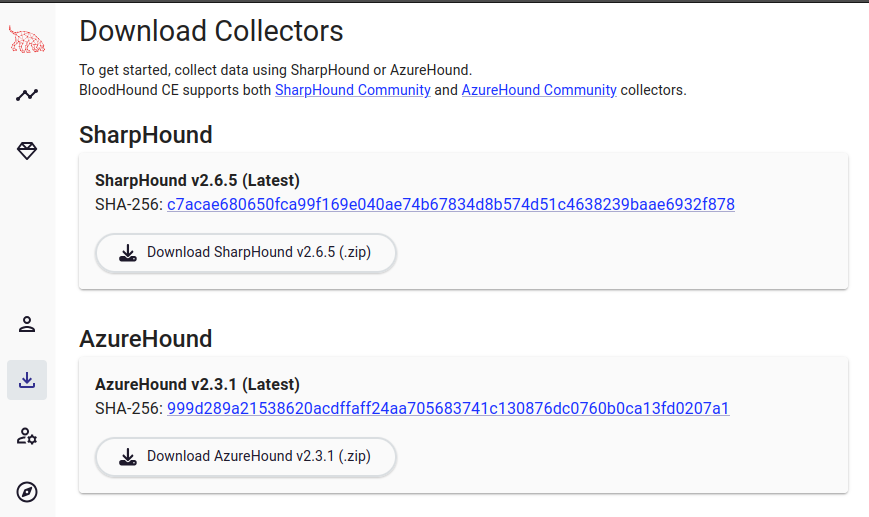Open the compass icon in the sidebar
Image resolution: width=869 pixels, height=517 pixels.
[27, 492]
